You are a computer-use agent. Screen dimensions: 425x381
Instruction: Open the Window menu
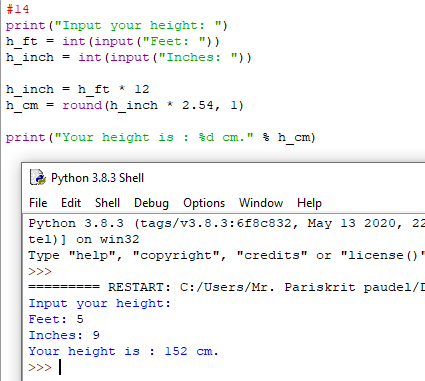pos(261,203)
